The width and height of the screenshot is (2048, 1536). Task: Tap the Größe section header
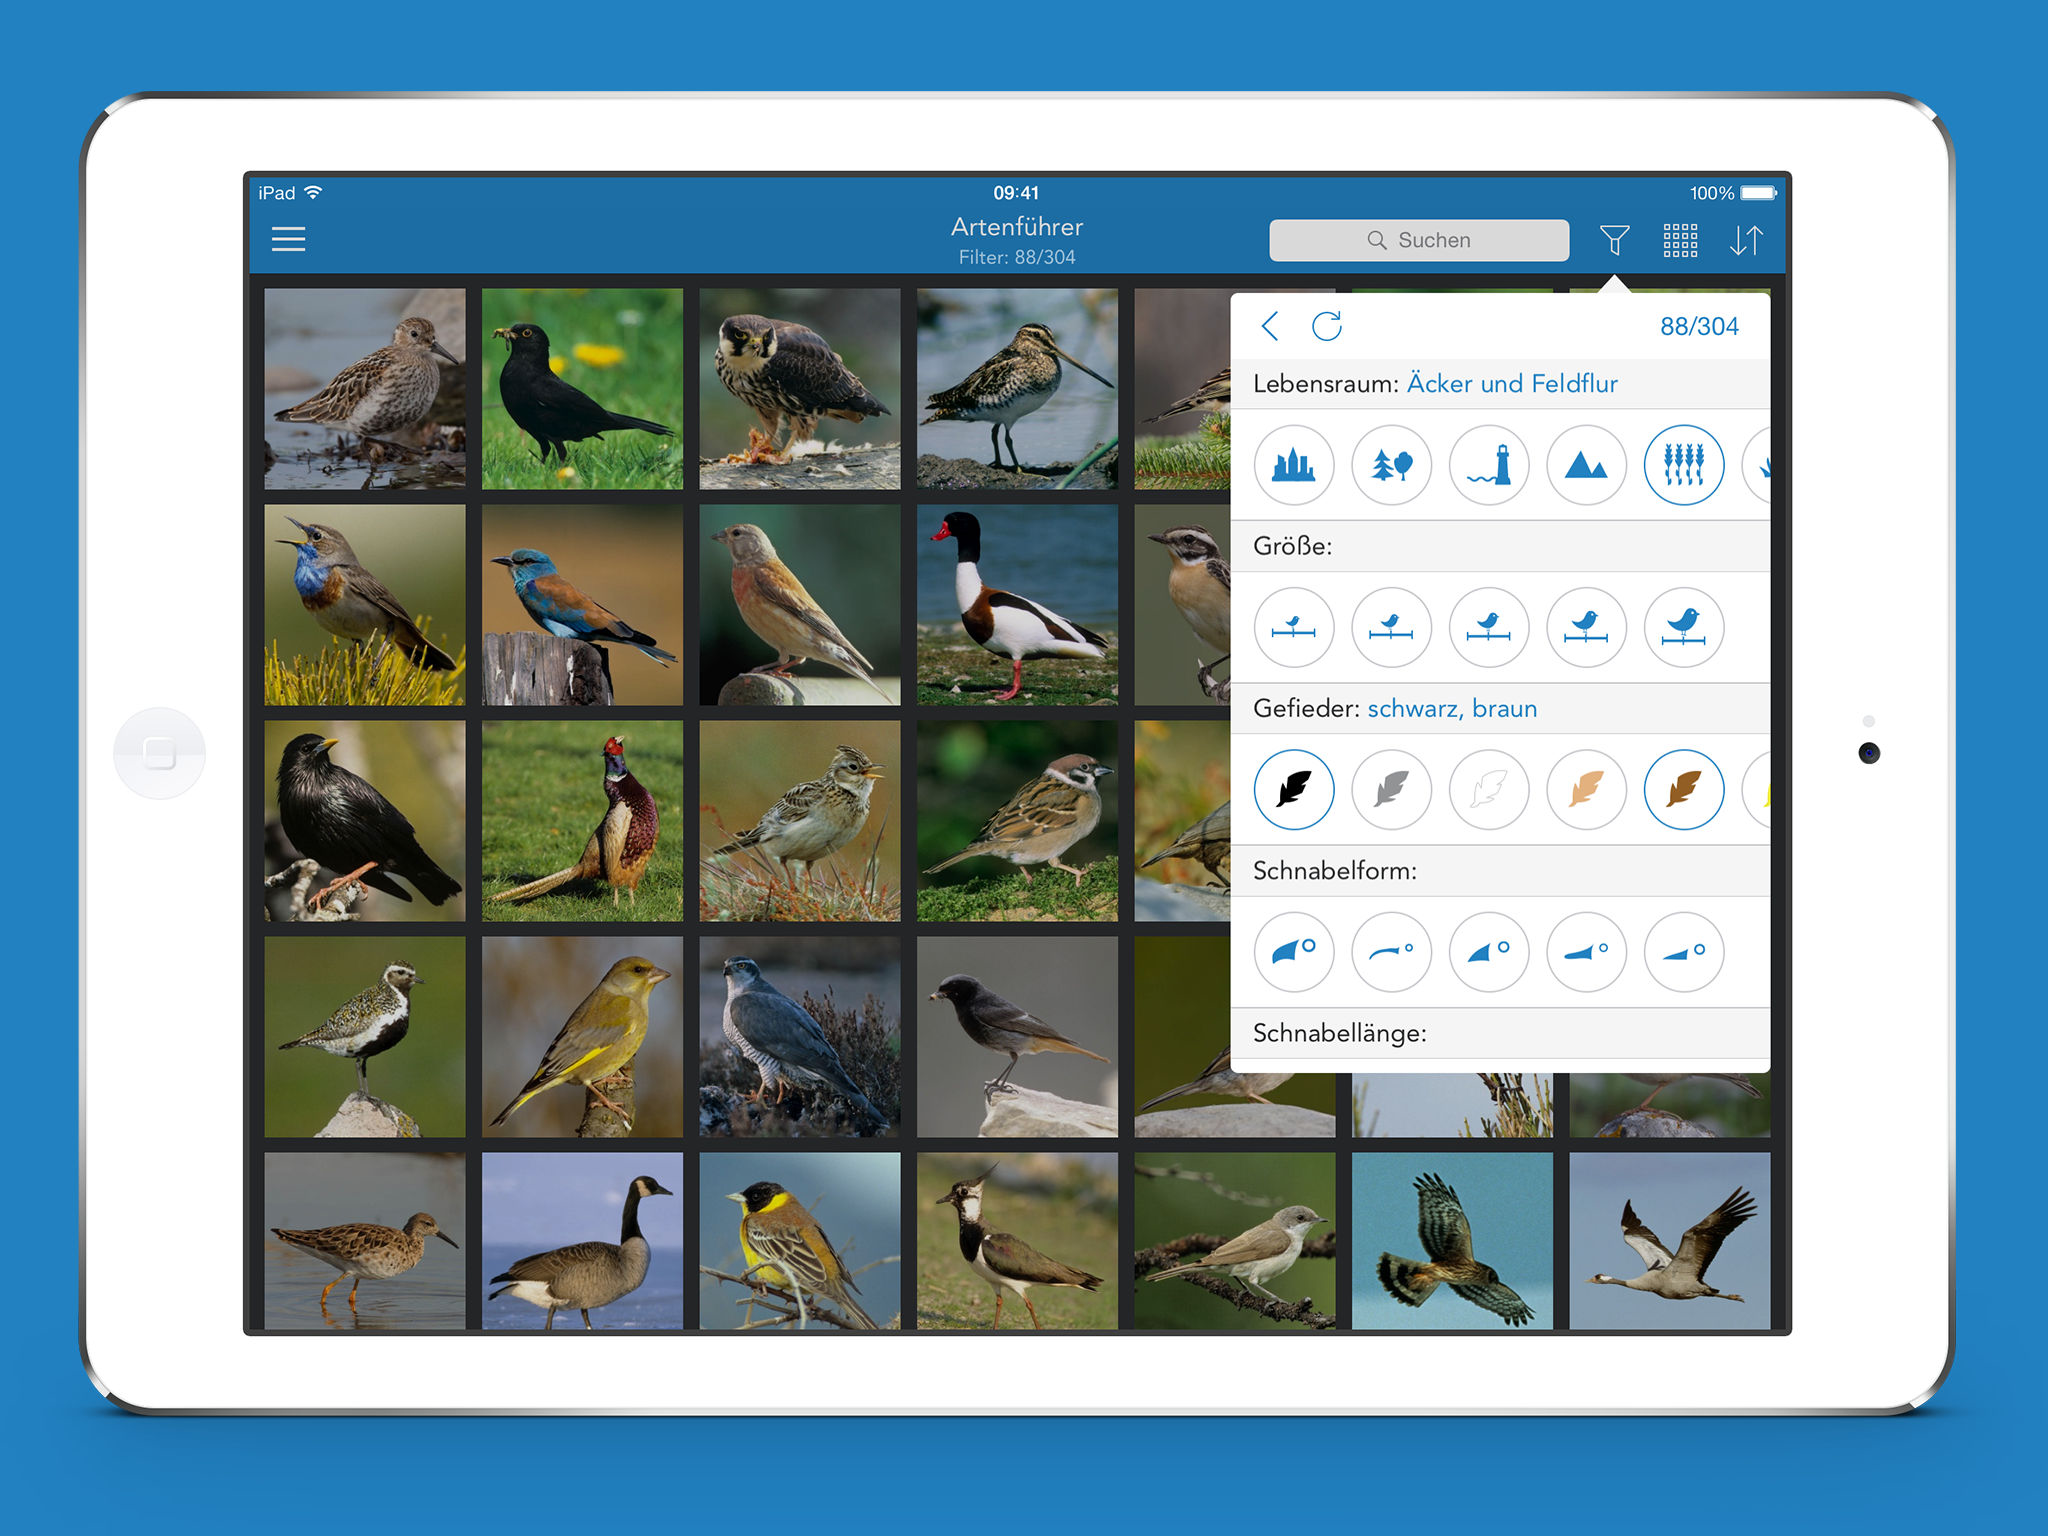[x=1293, y=546]
